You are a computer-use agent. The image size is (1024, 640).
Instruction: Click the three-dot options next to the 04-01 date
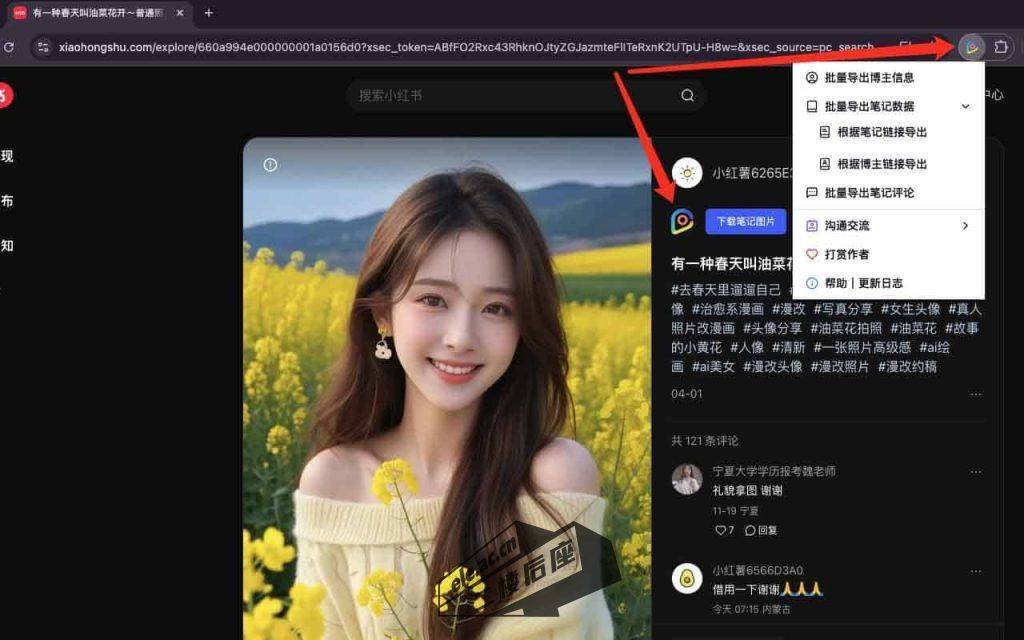[x=976, y=394]
